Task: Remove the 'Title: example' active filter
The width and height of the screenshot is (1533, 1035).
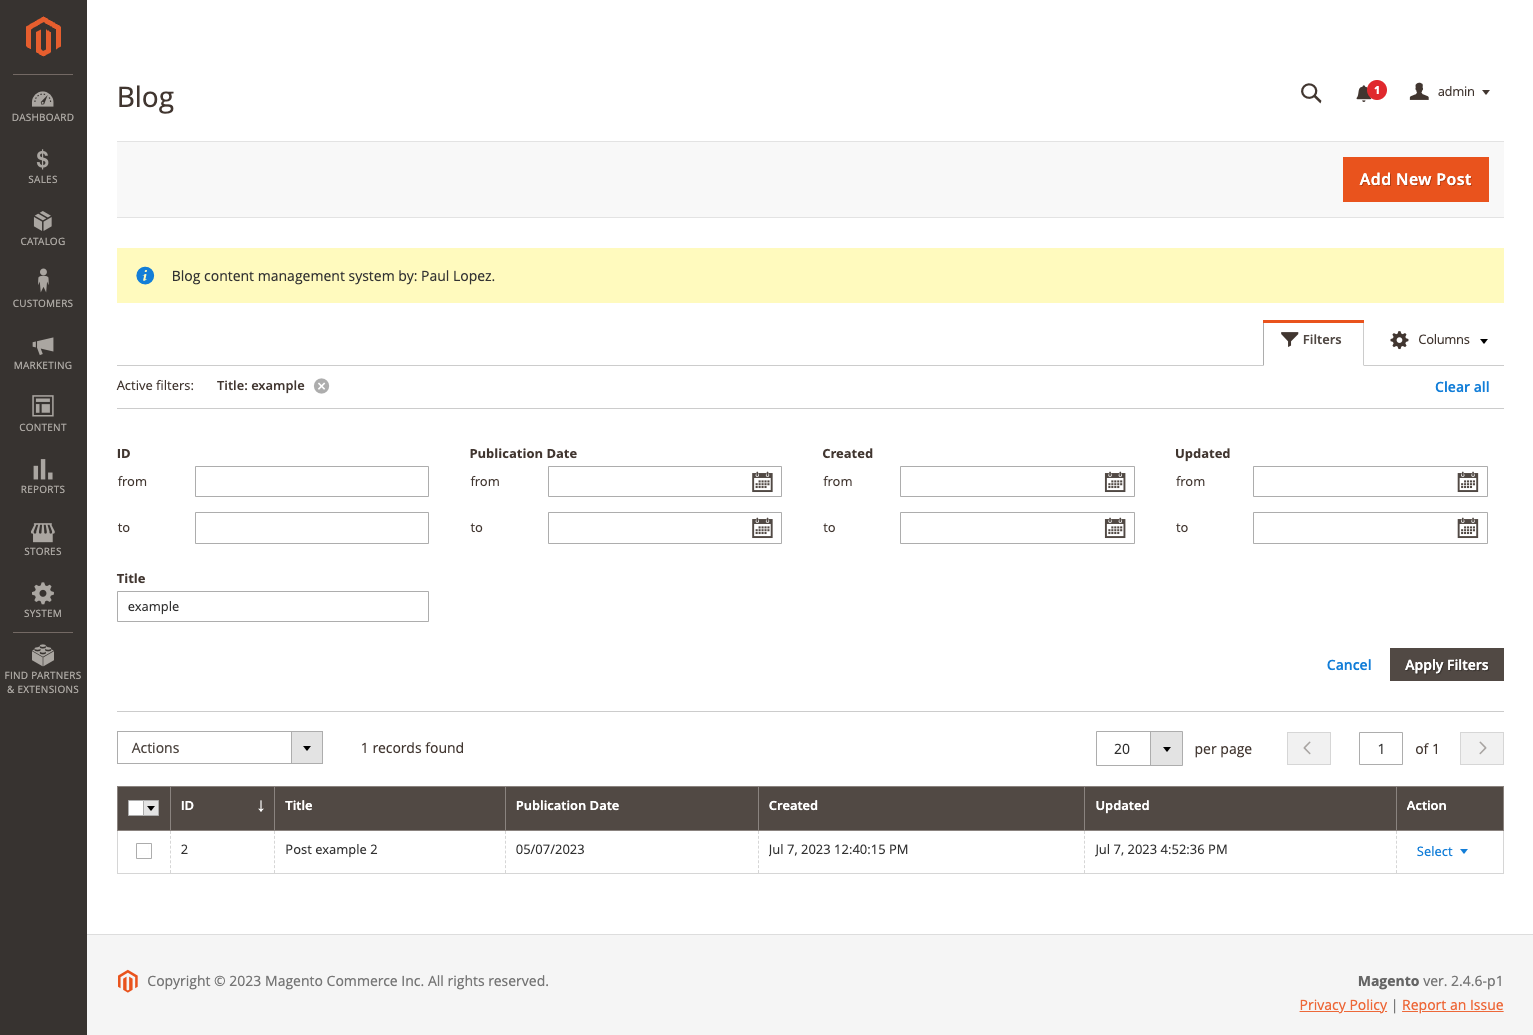Action: coord(322,386)
